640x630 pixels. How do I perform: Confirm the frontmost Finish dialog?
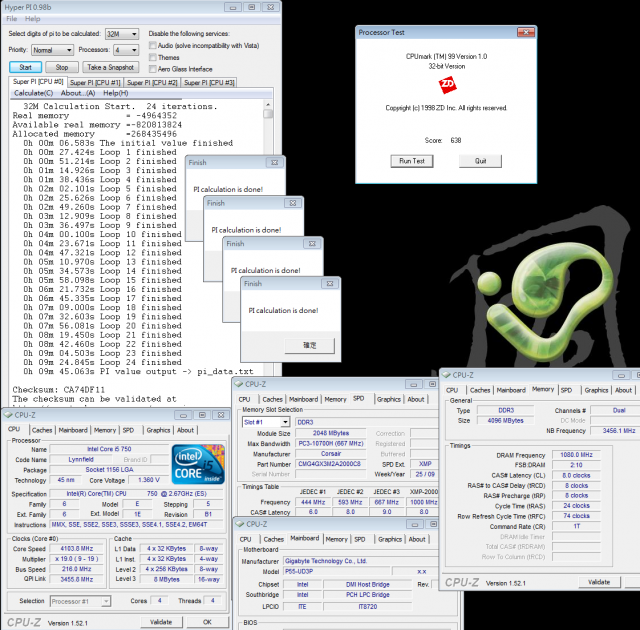tap(309, 345)
